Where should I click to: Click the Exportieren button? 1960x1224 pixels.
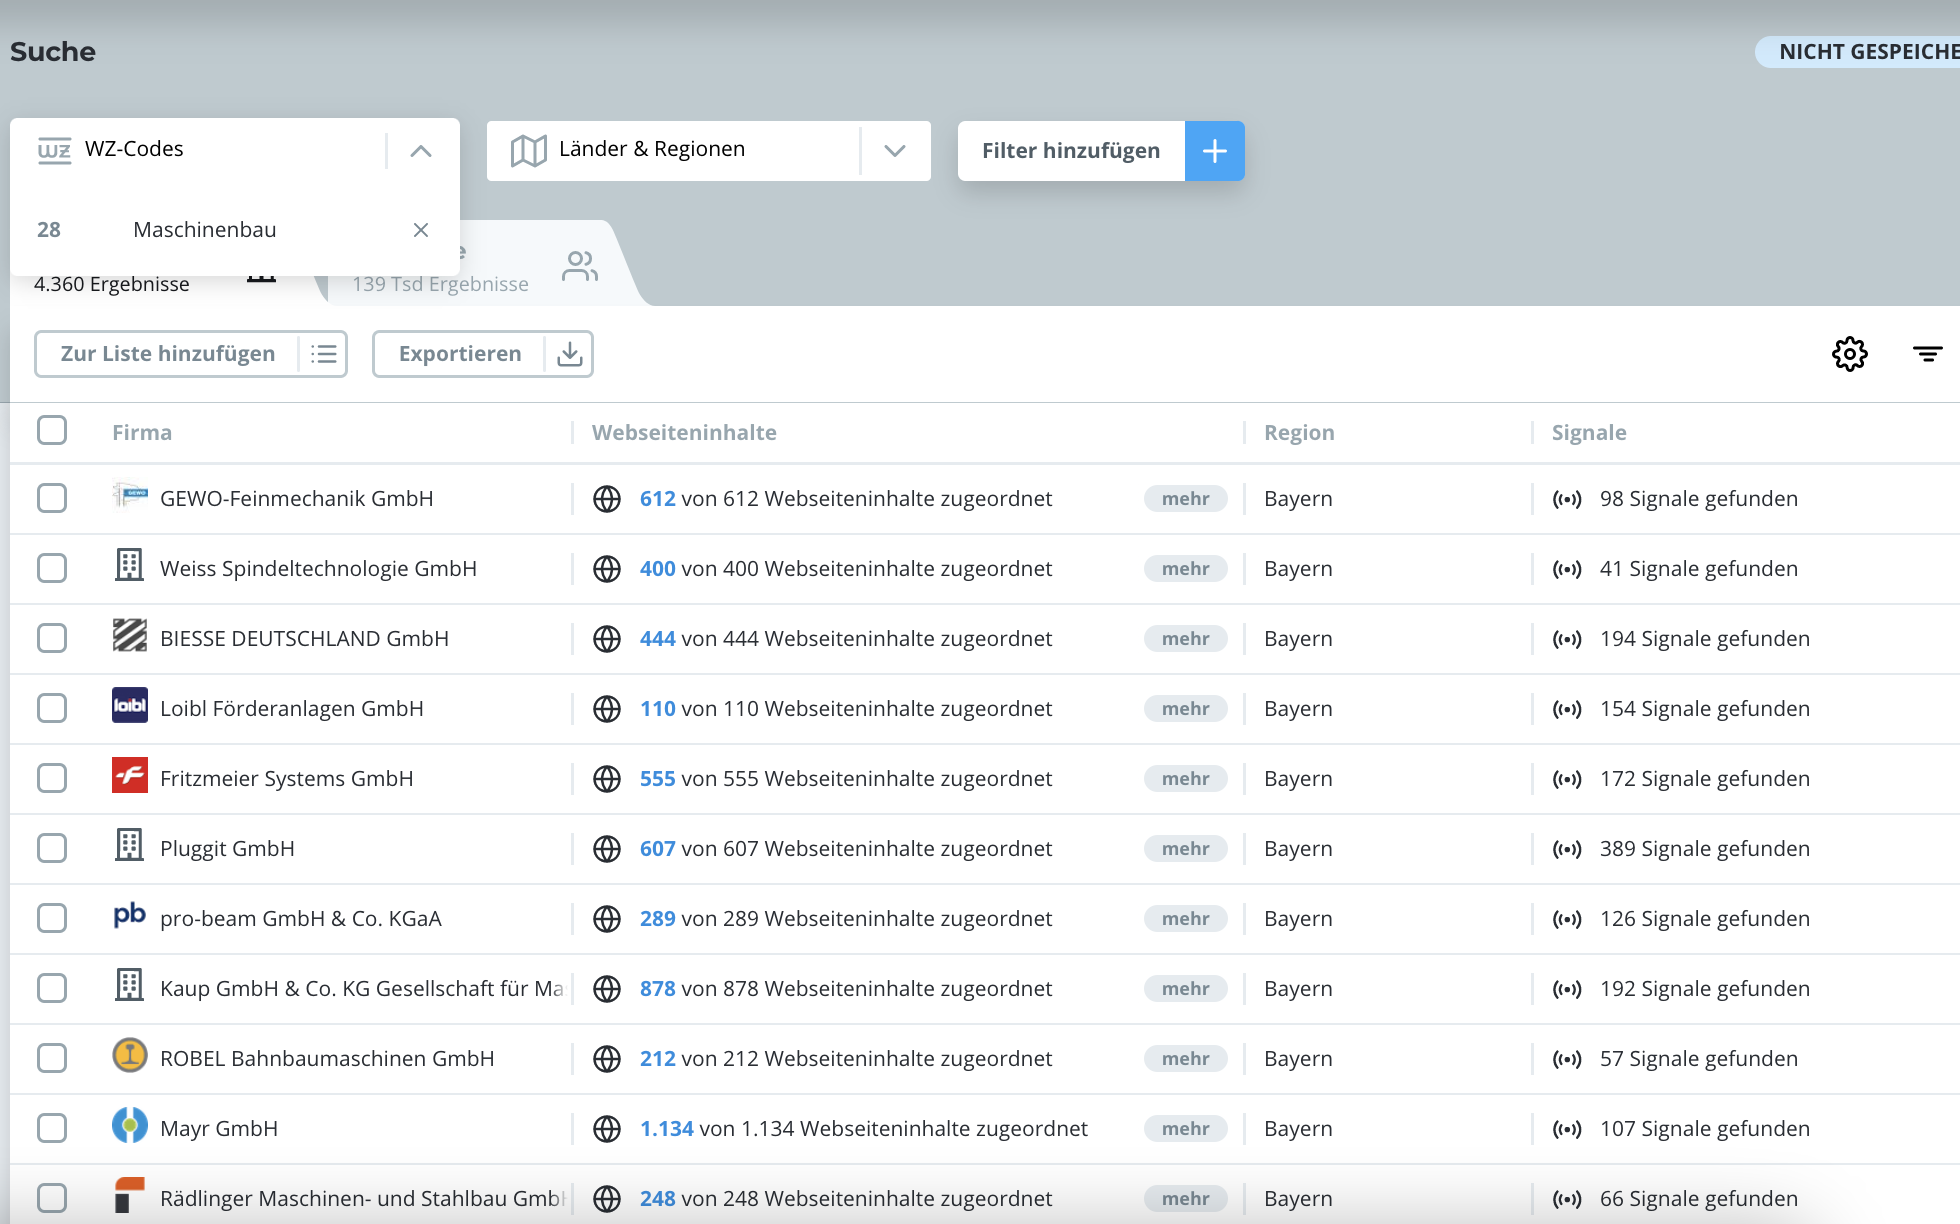(460, 354)
